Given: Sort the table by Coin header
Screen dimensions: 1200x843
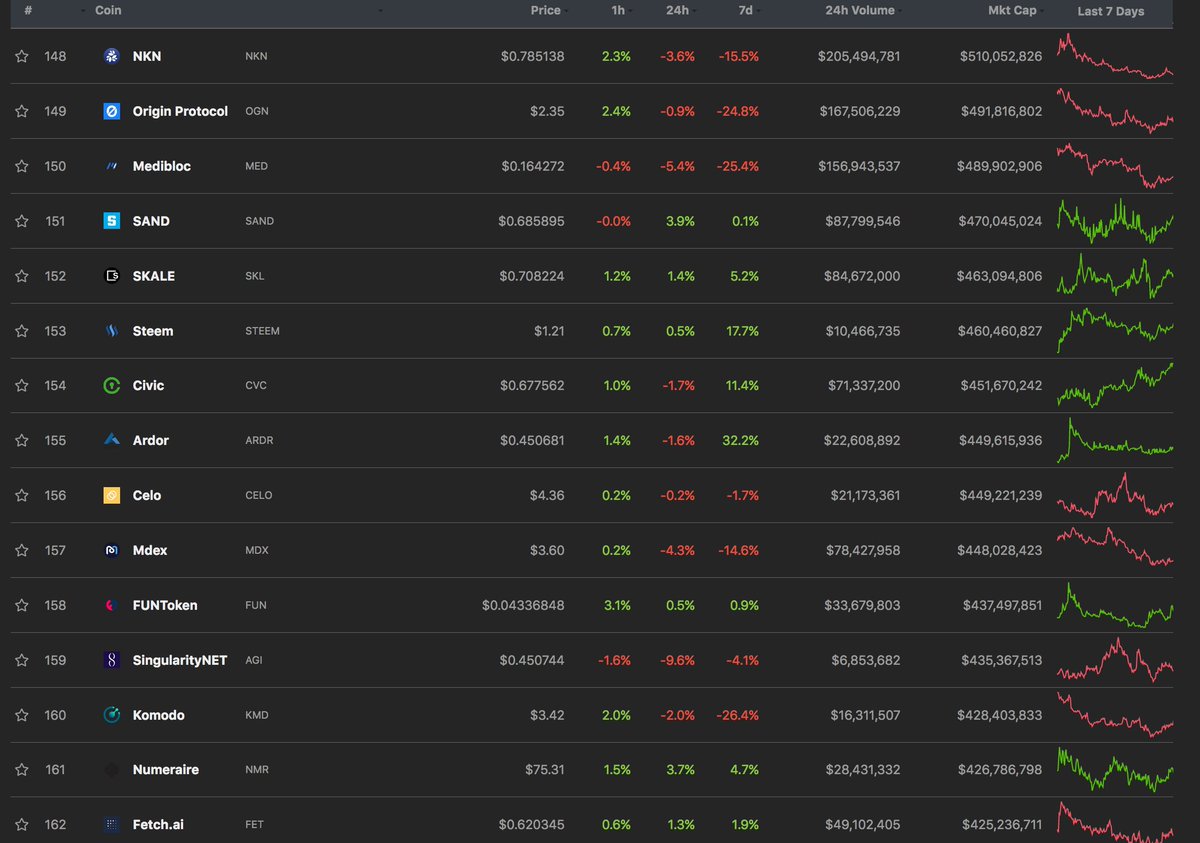Looking at the screenshot, I should tap(108, 11).
